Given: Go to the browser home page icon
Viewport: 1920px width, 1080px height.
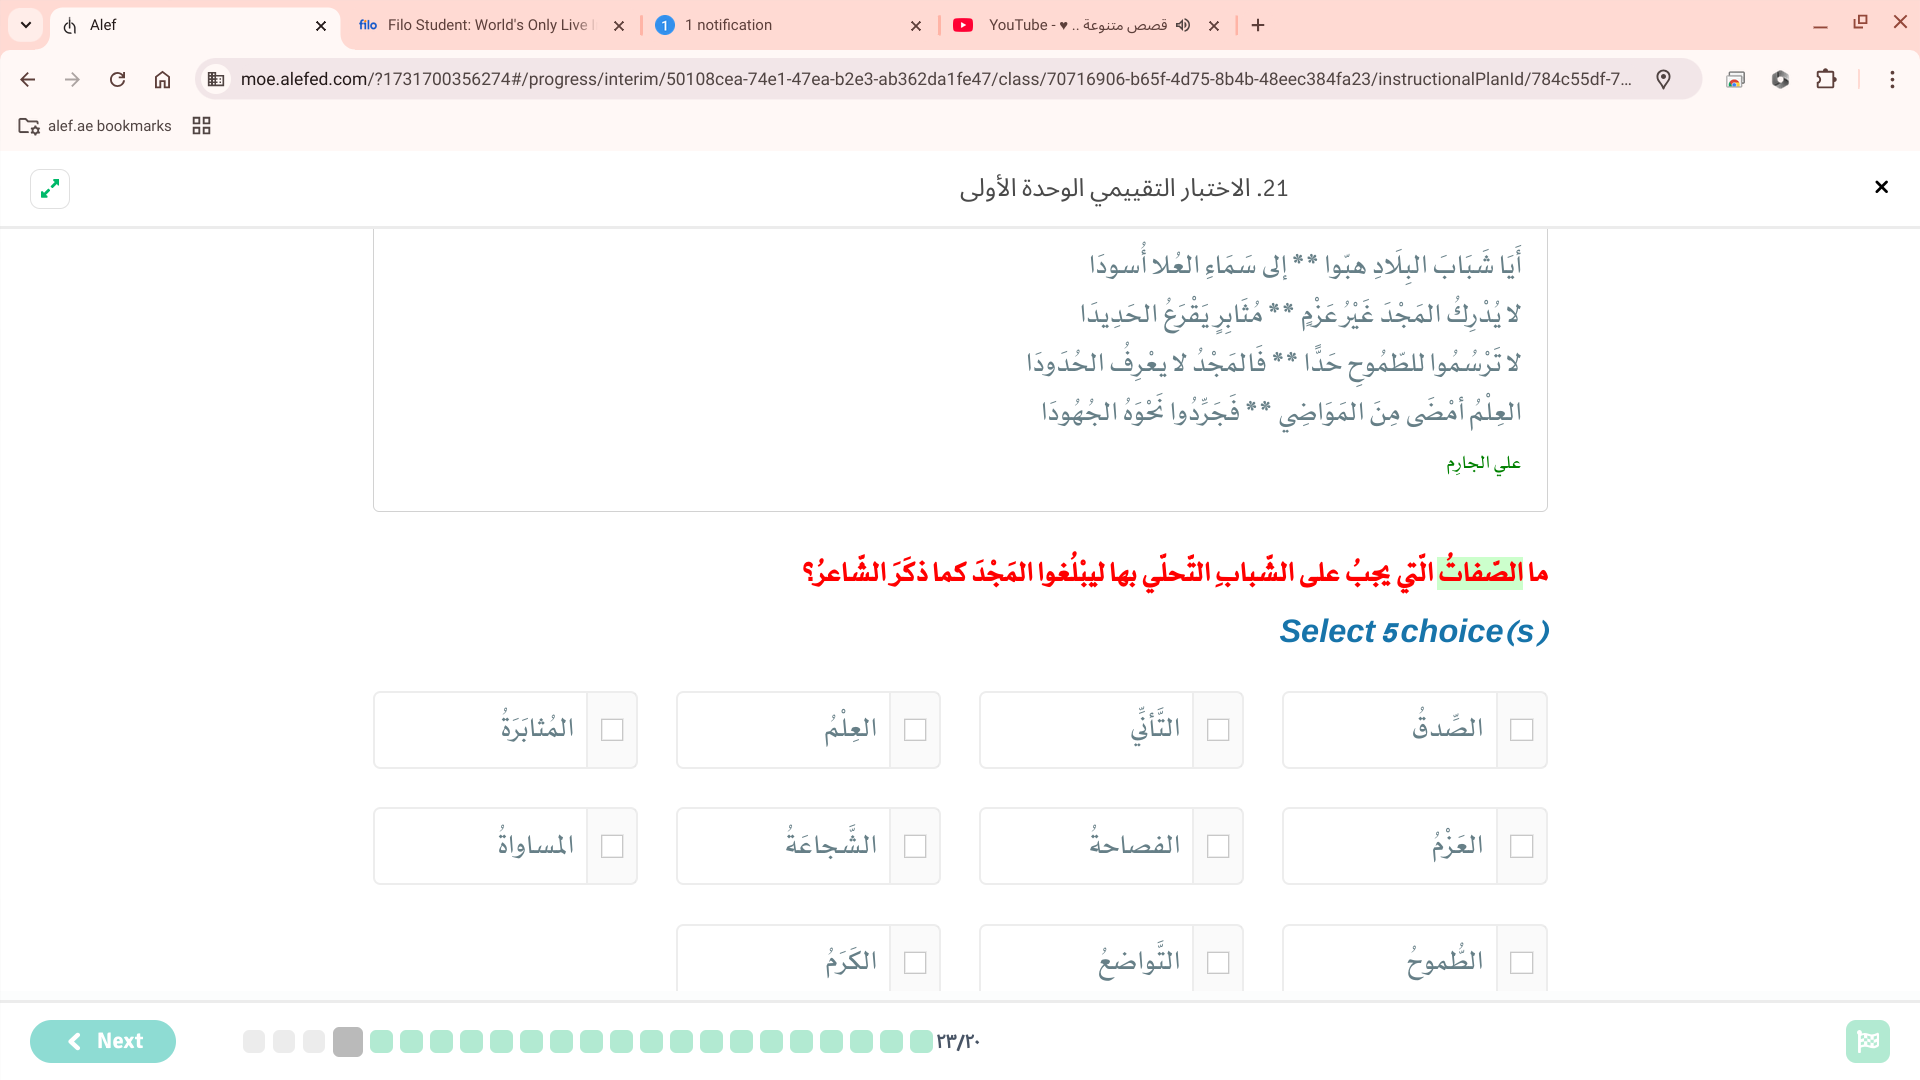Looking at the screenshot, I should (x=162, y=79).
